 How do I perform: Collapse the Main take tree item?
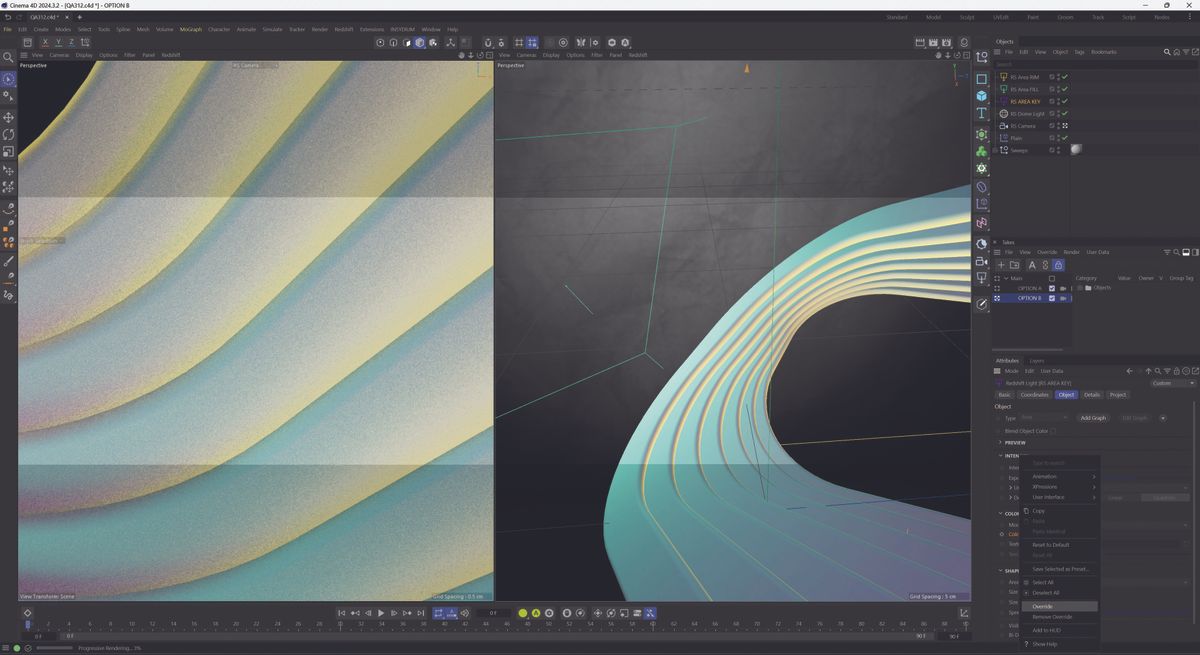pyautogui.click(x=1007, y=277)
